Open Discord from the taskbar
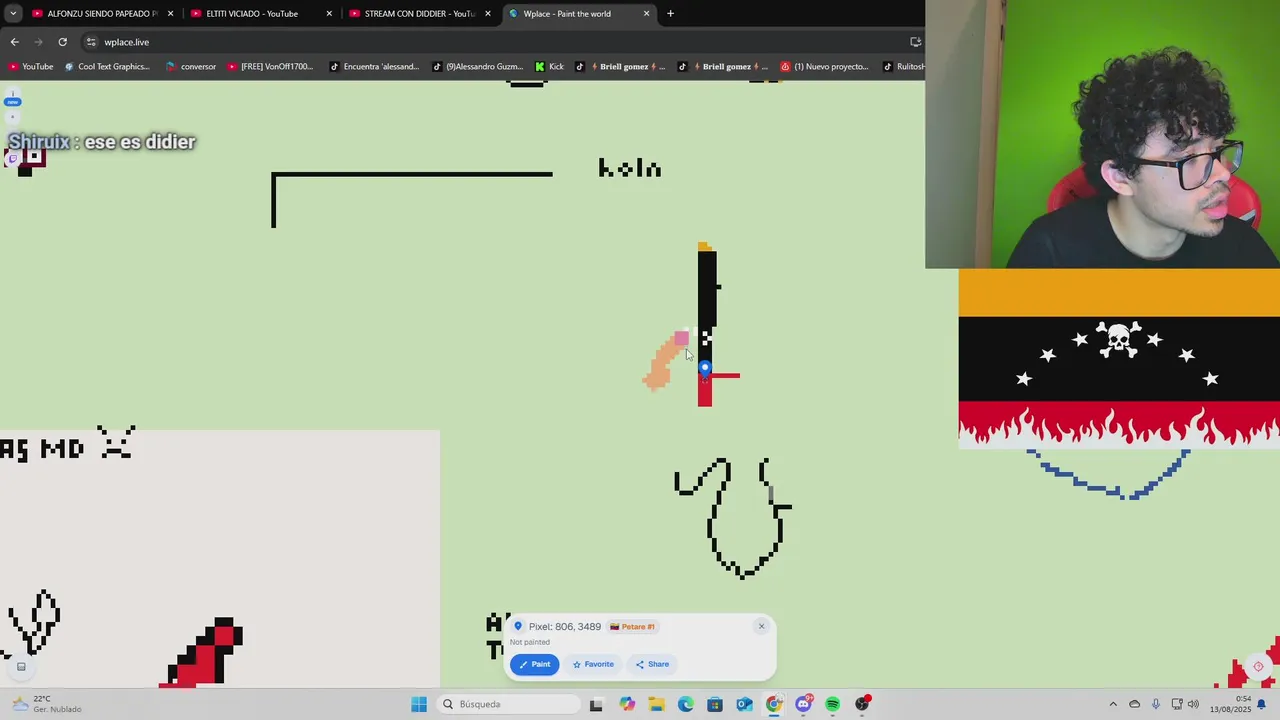1280x720 pixels. tap(803, 704)
